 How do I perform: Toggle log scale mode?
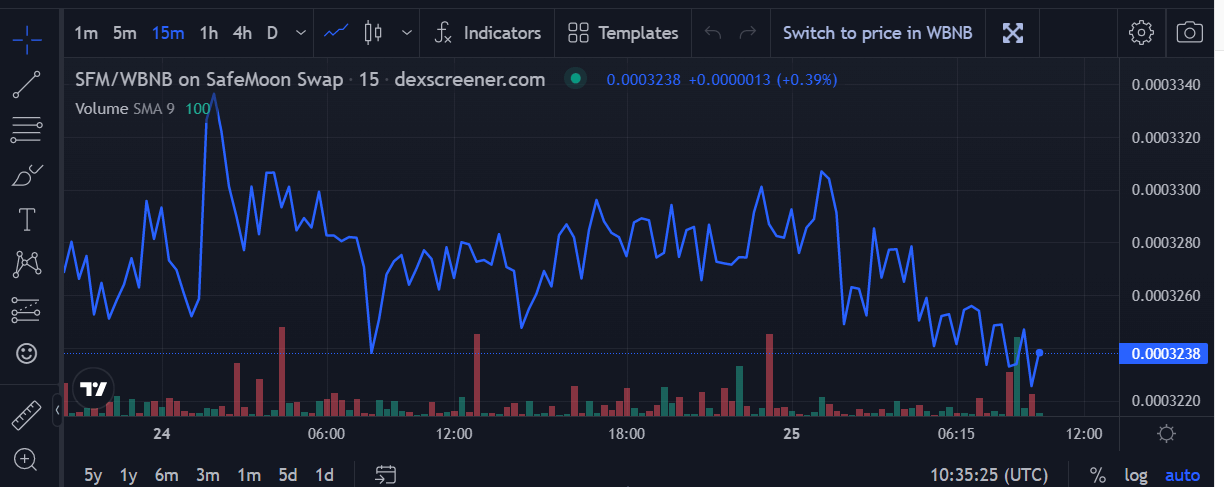(x=1136, y=475)
